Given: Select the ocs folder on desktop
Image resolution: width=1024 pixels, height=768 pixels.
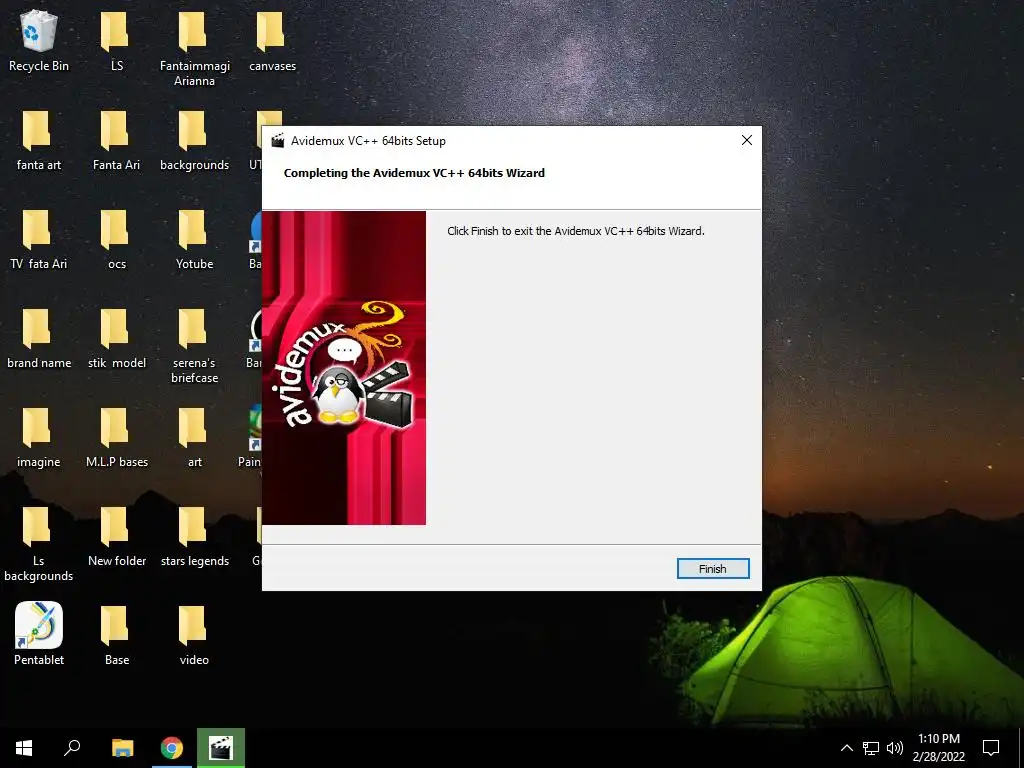Looking at the screenshot, I should [116, 240].
